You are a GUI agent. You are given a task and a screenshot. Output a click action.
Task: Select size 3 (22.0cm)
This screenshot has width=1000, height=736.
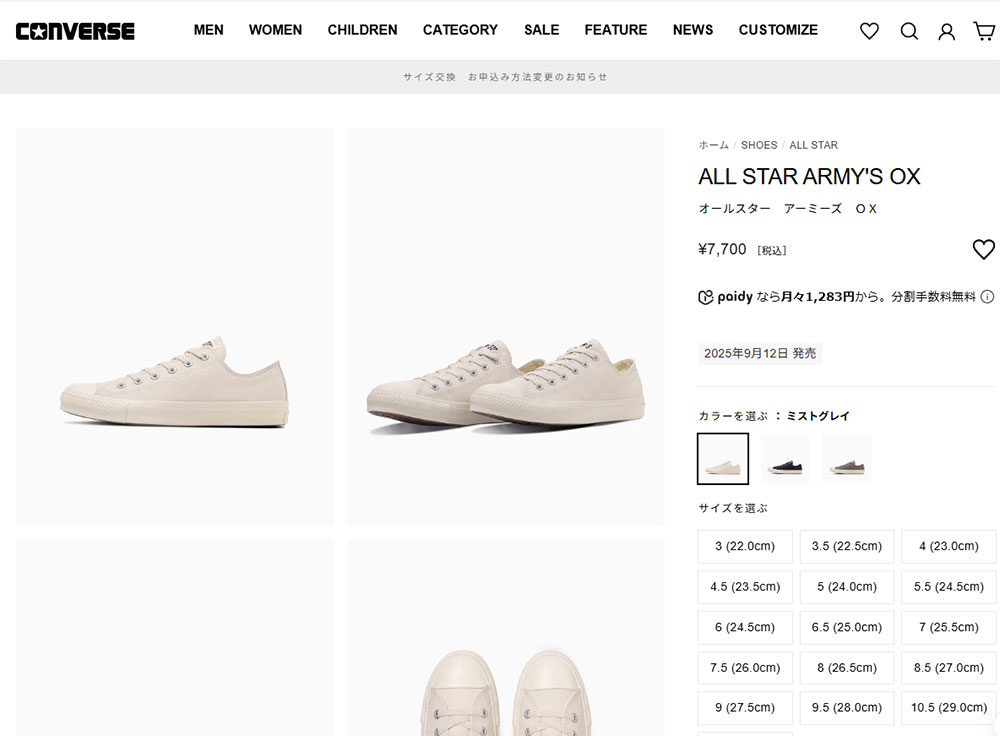click(x=745, y=547)
